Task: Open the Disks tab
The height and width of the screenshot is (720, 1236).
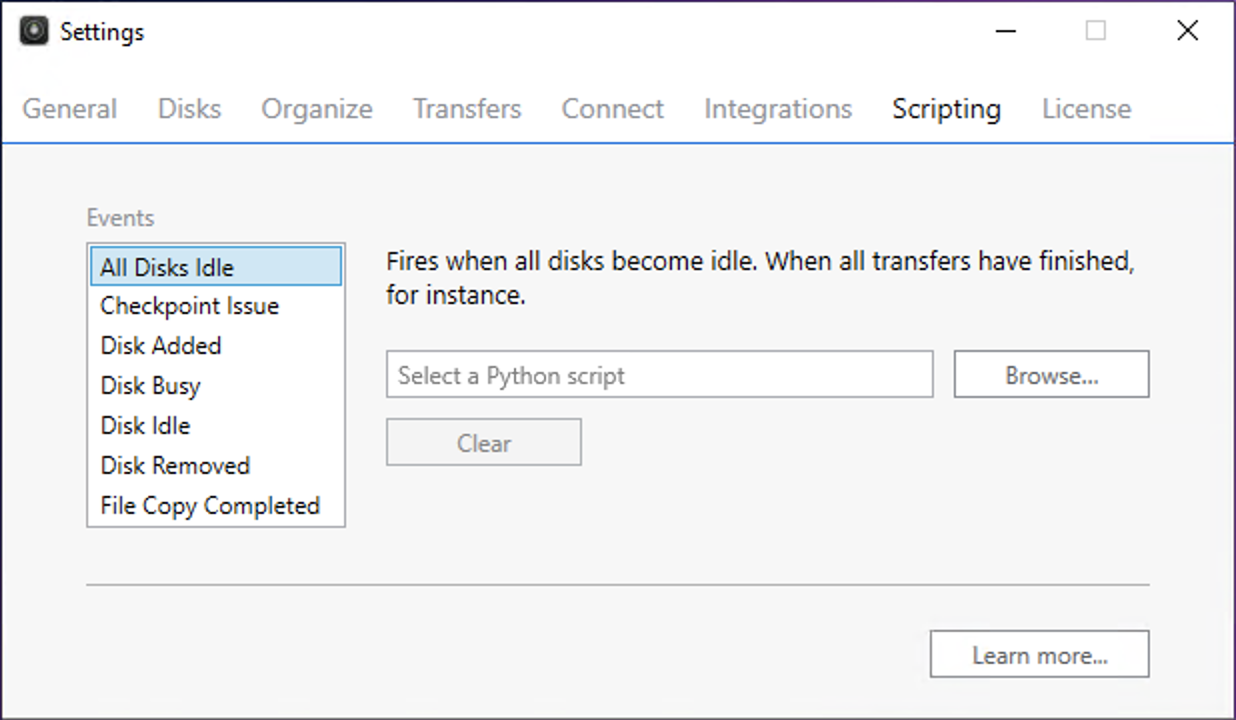Action: coord(189,109)
